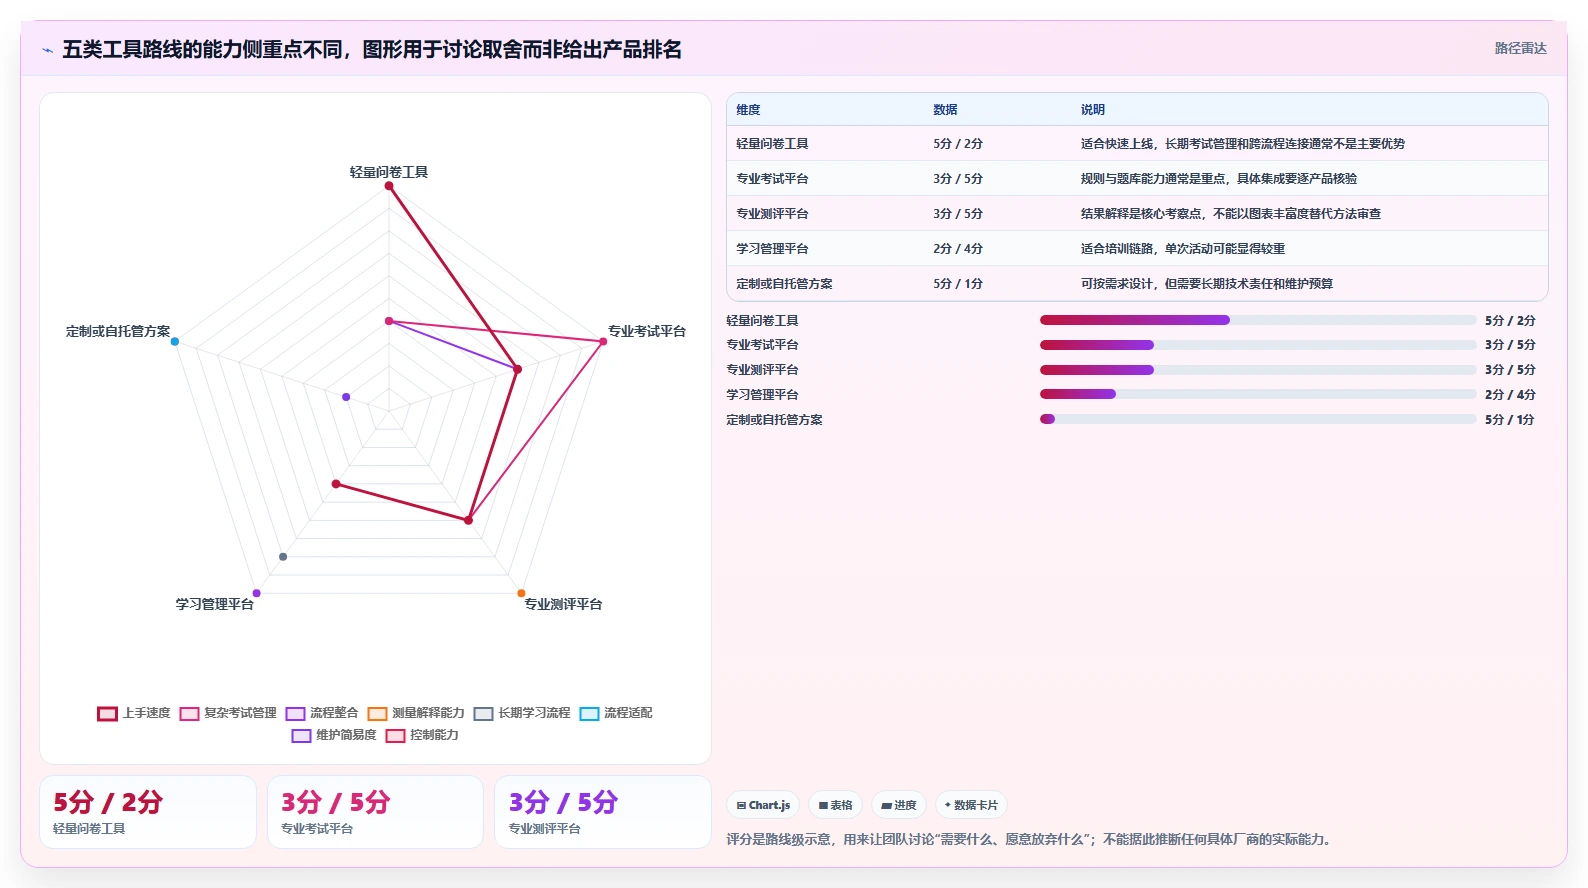Screen dimensions: 1588x888
Task: Click the lightning icon before the title
Action: (47, 50)
